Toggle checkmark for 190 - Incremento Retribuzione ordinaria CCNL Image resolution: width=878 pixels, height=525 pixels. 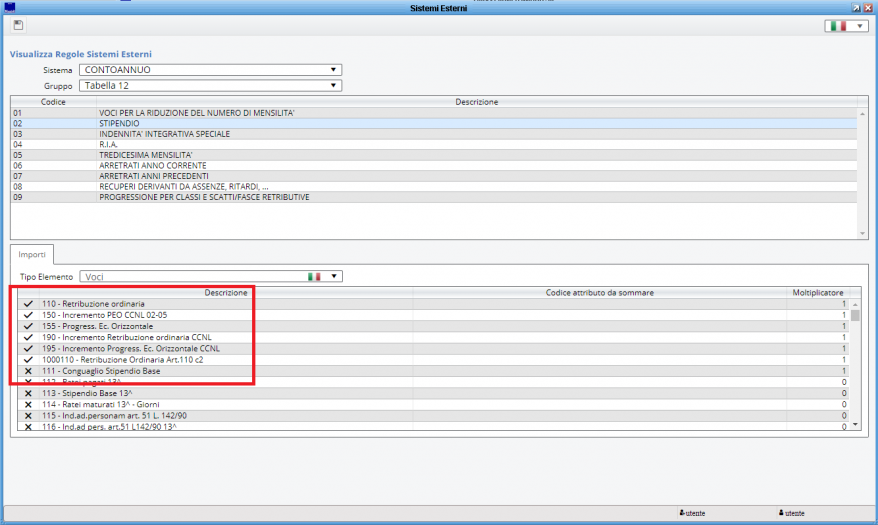28,338
